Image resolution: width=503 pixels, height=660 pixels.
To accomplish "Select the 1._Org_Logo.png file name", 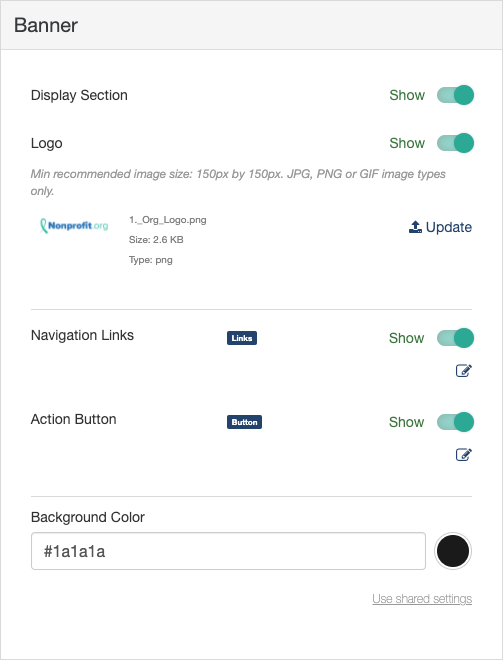I will coord(168,220).
